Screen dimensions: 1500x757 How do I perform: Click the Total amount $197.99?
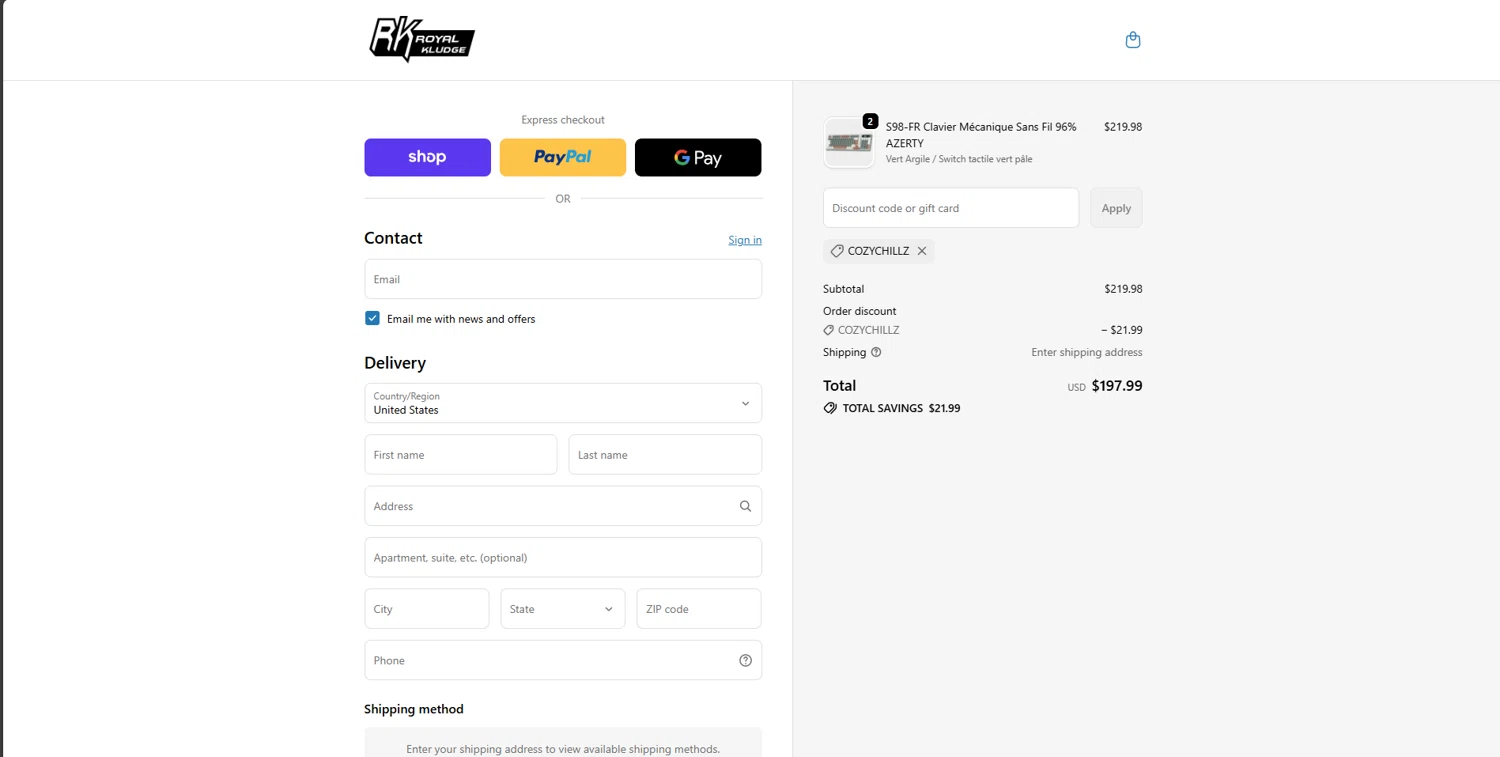click(1117, 386)
